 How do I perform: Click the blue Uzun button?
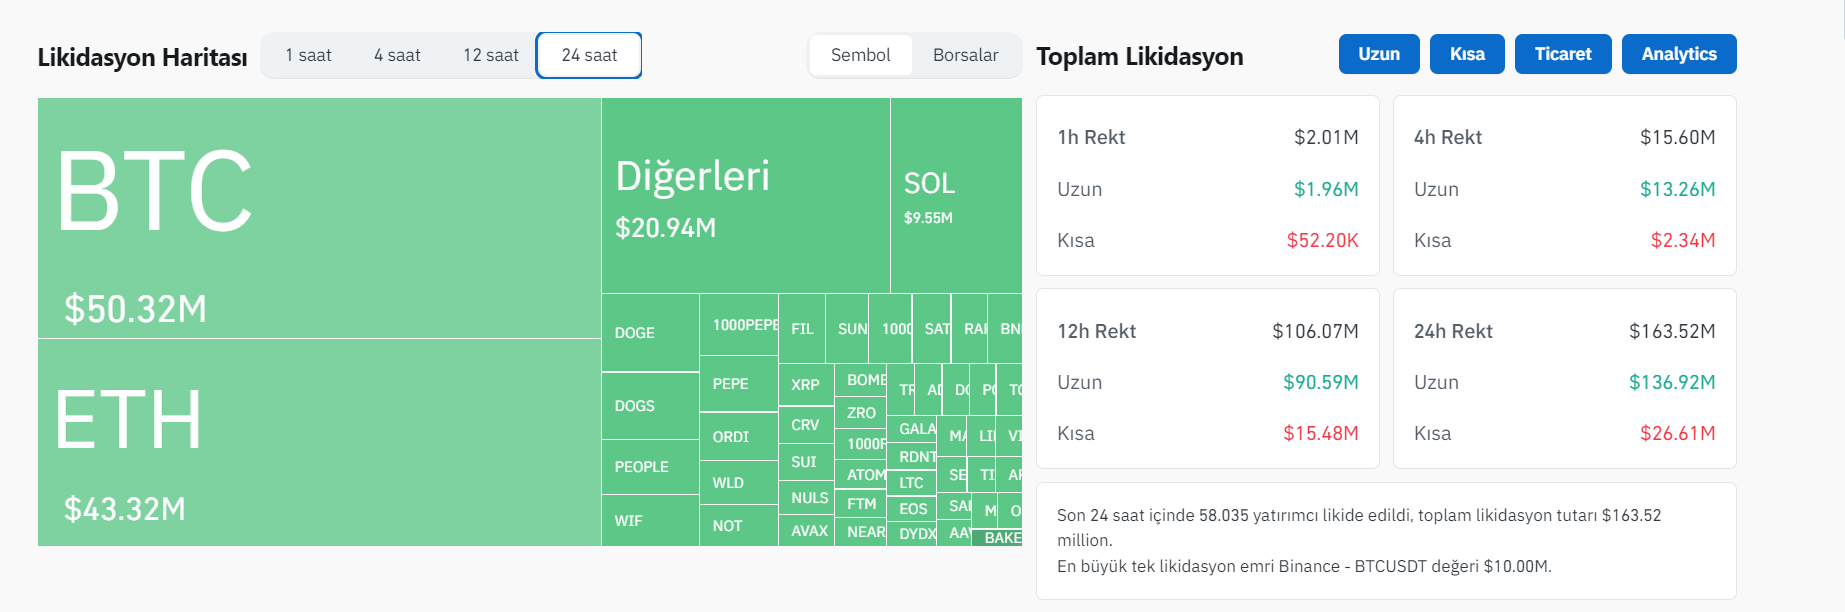pyautogui.click(x=1378, y=54)
